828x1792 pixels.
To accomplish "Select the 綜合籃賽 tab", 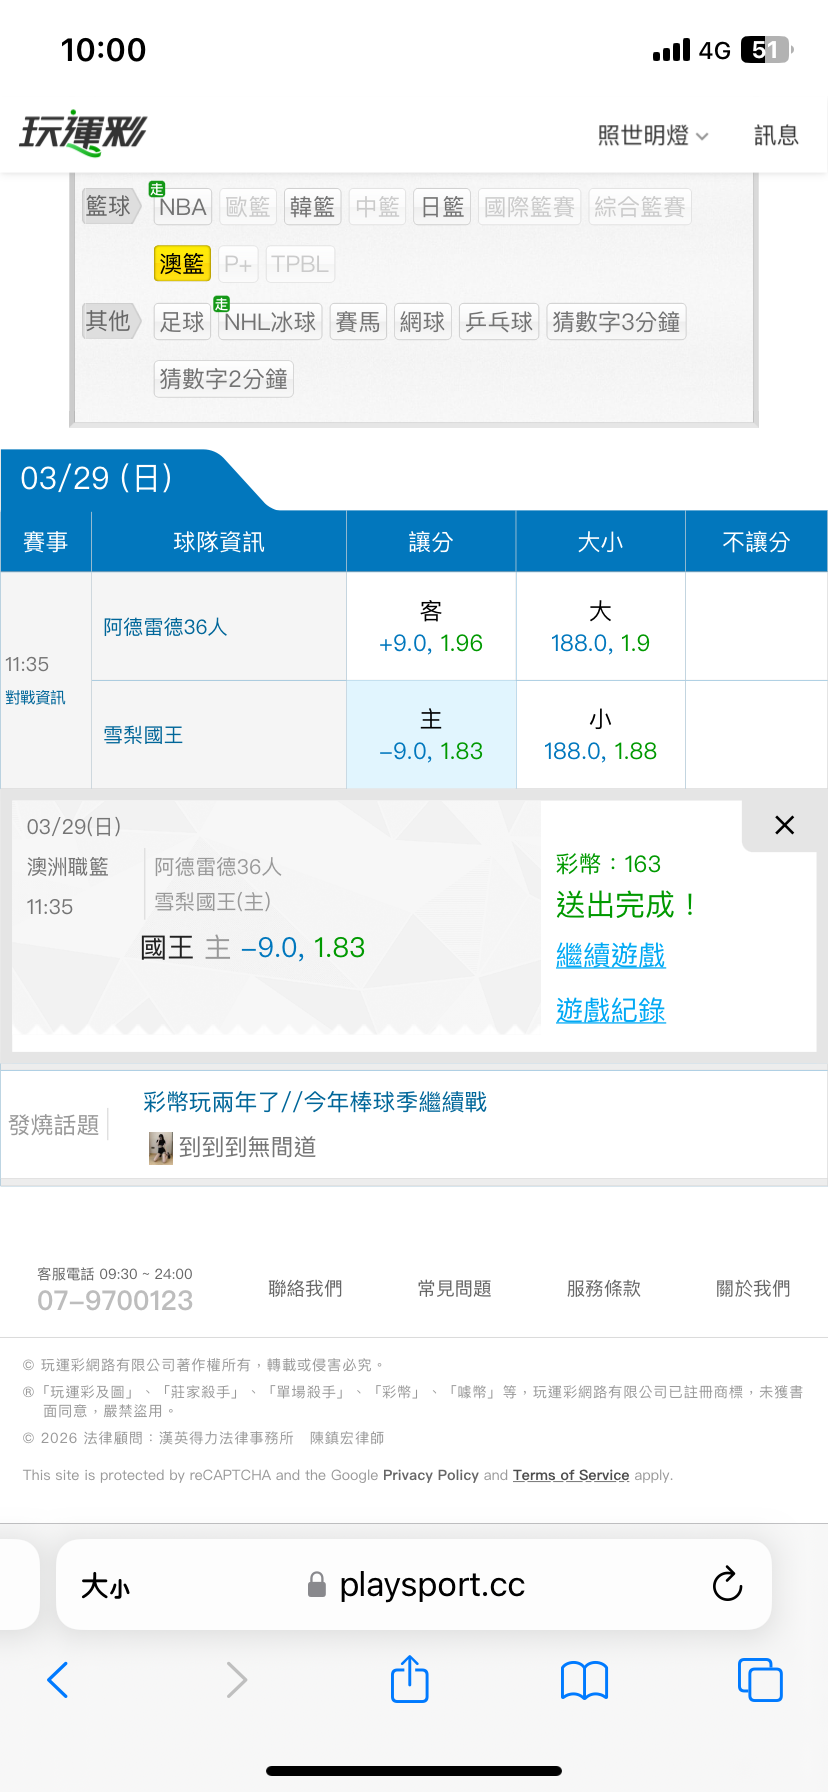I will coord(639,207).
